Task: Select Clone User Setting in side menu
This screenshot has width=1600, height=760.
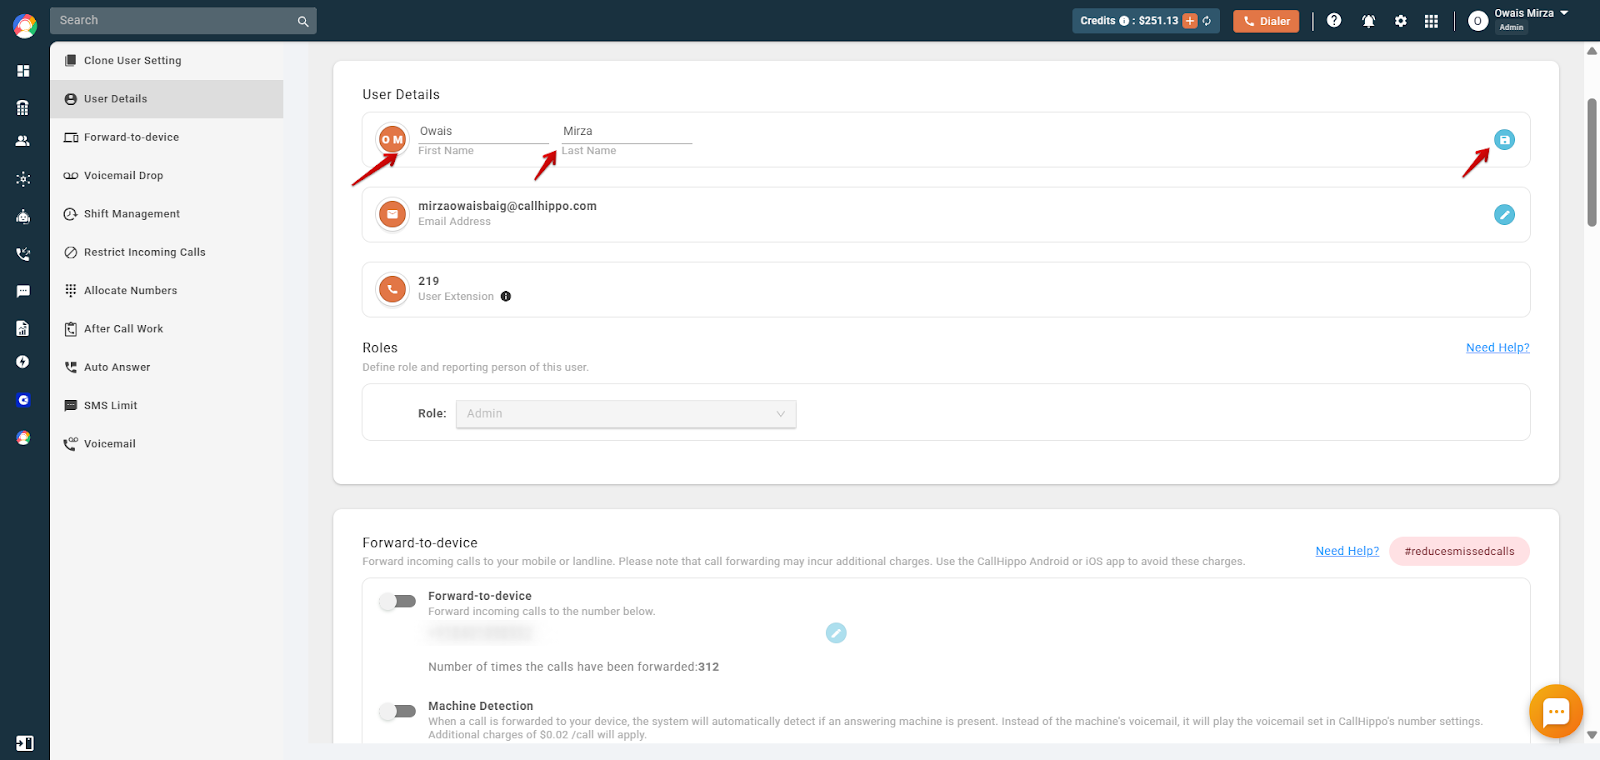Action: pyautogui.click(x=167, y=61)
